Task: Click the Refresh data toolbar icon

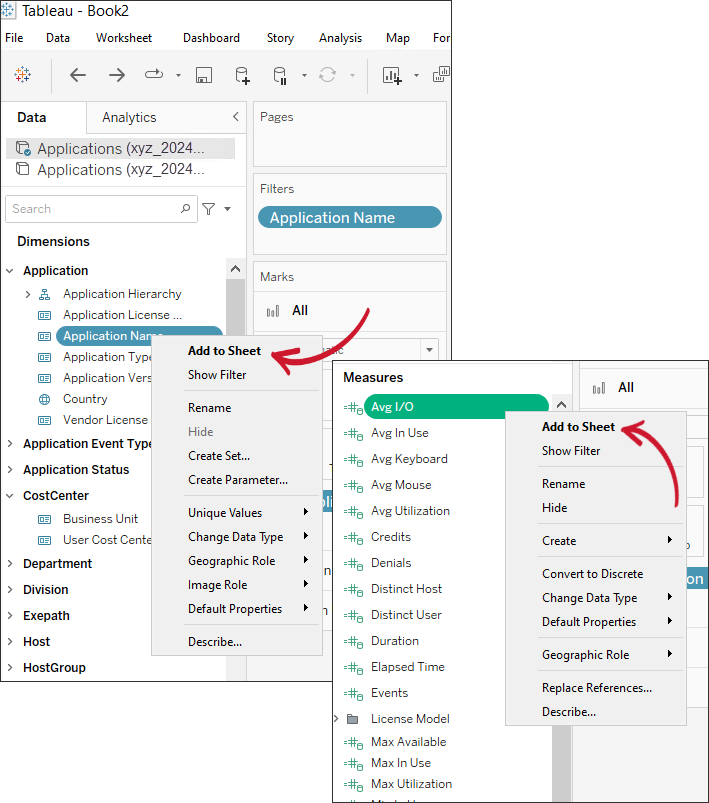Action: 327,75
